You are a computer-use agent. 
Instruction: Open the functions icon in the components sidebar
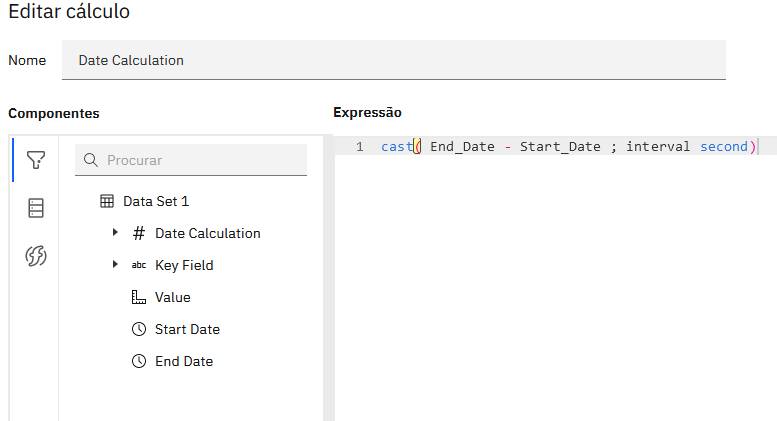click(35, 256)
